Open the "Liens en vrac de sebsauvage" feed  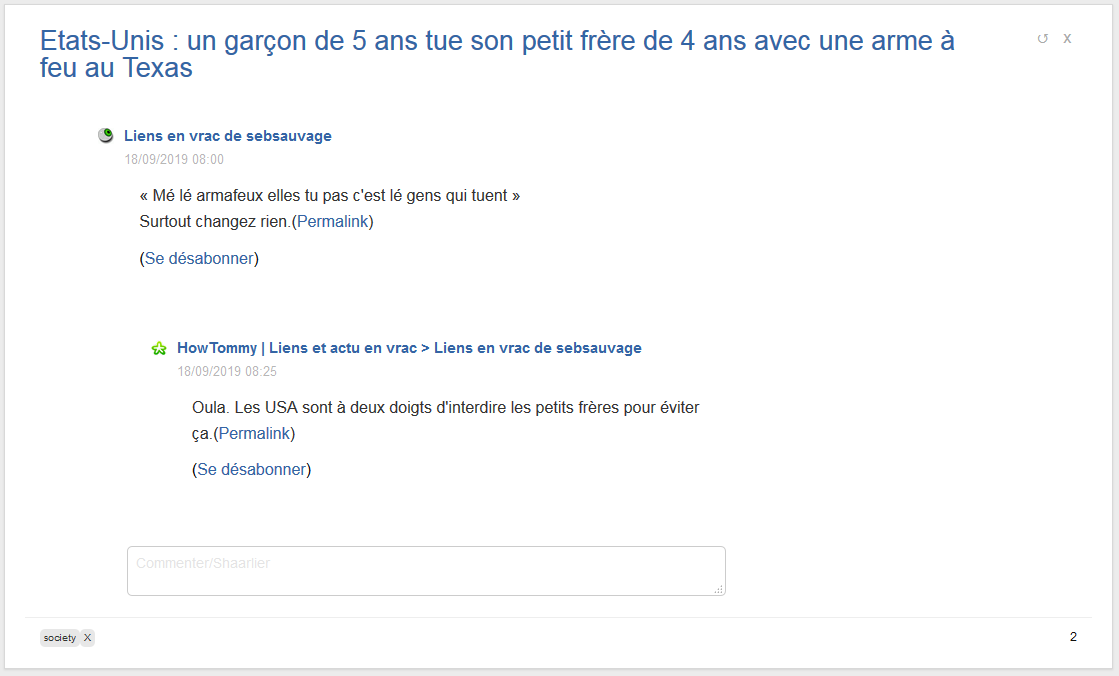point(228,136)
